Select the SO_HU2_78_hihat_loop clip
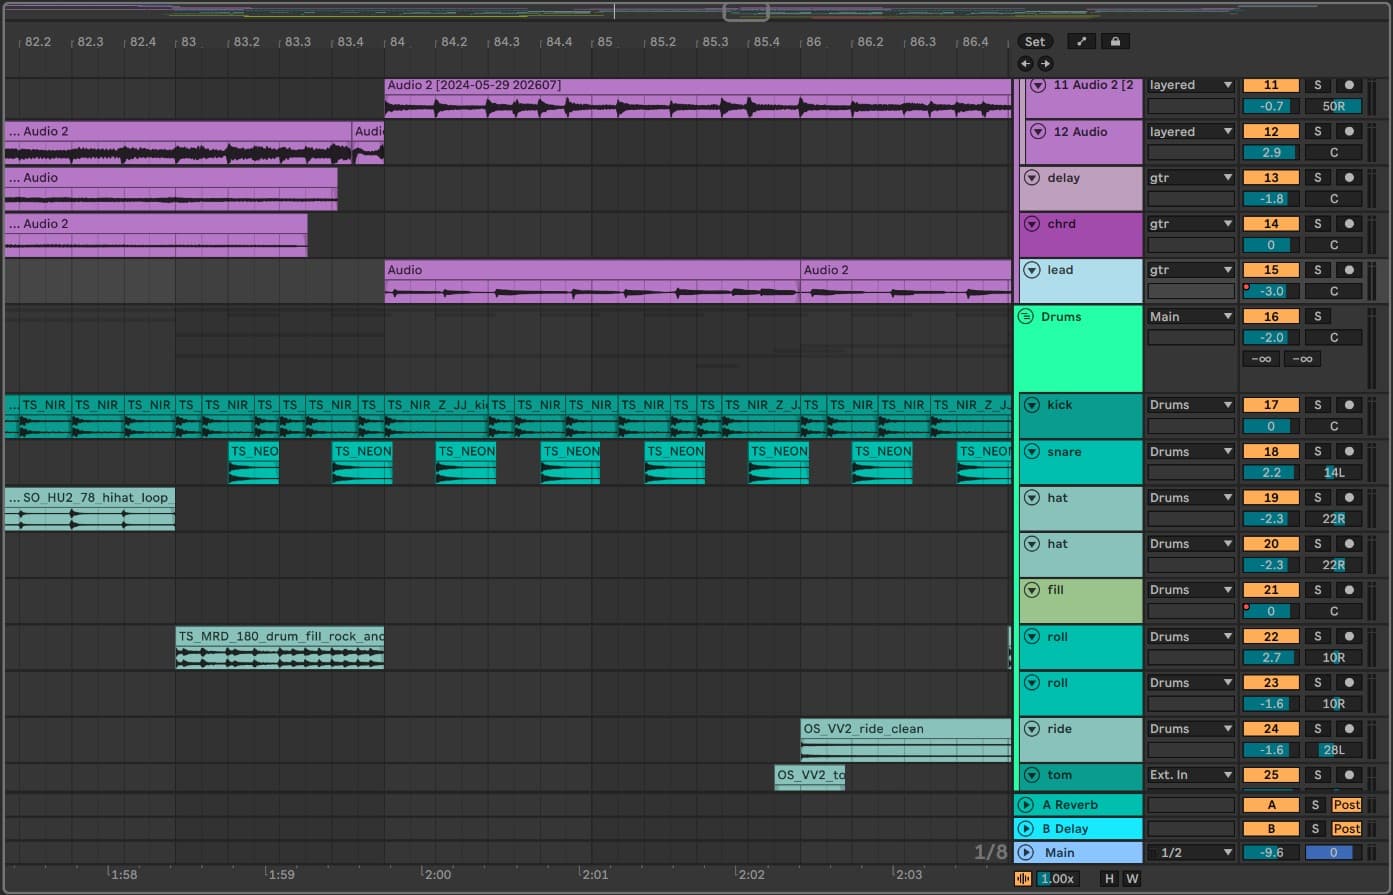The height and width of the screenshot is (895, 1393). point(90,508)
